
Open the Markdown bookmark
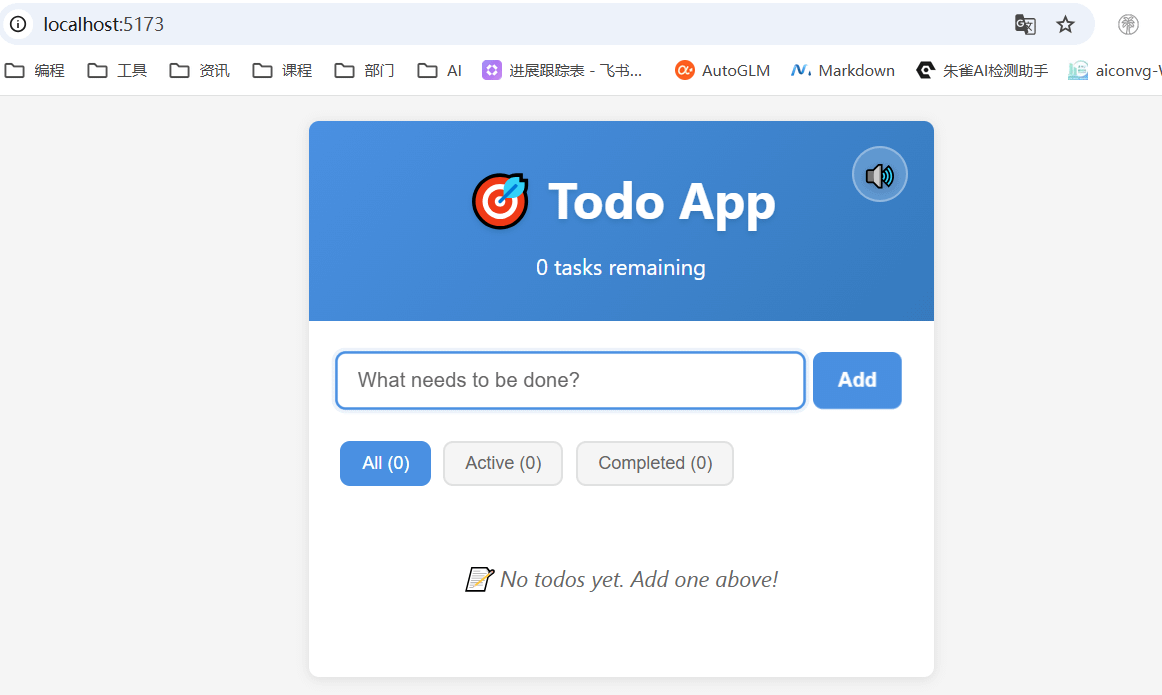(x=843, y=70)
